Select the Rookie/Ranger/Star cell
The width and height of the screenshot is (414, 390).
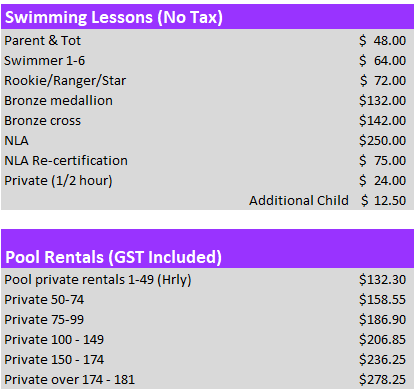[65, 81]
